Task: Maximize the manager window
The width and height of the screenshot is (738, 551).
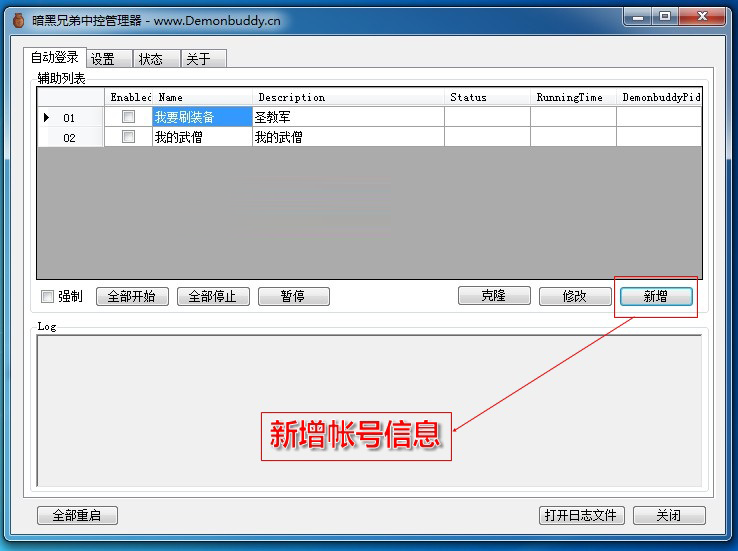Action: (665, 17)
